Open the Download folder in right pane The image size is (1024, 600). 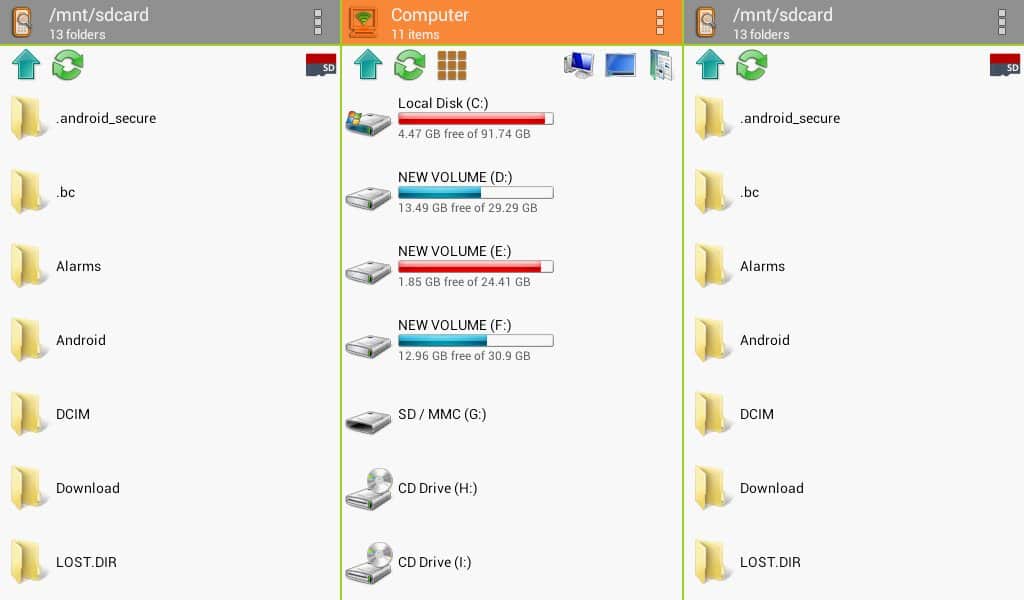(771, 488)
